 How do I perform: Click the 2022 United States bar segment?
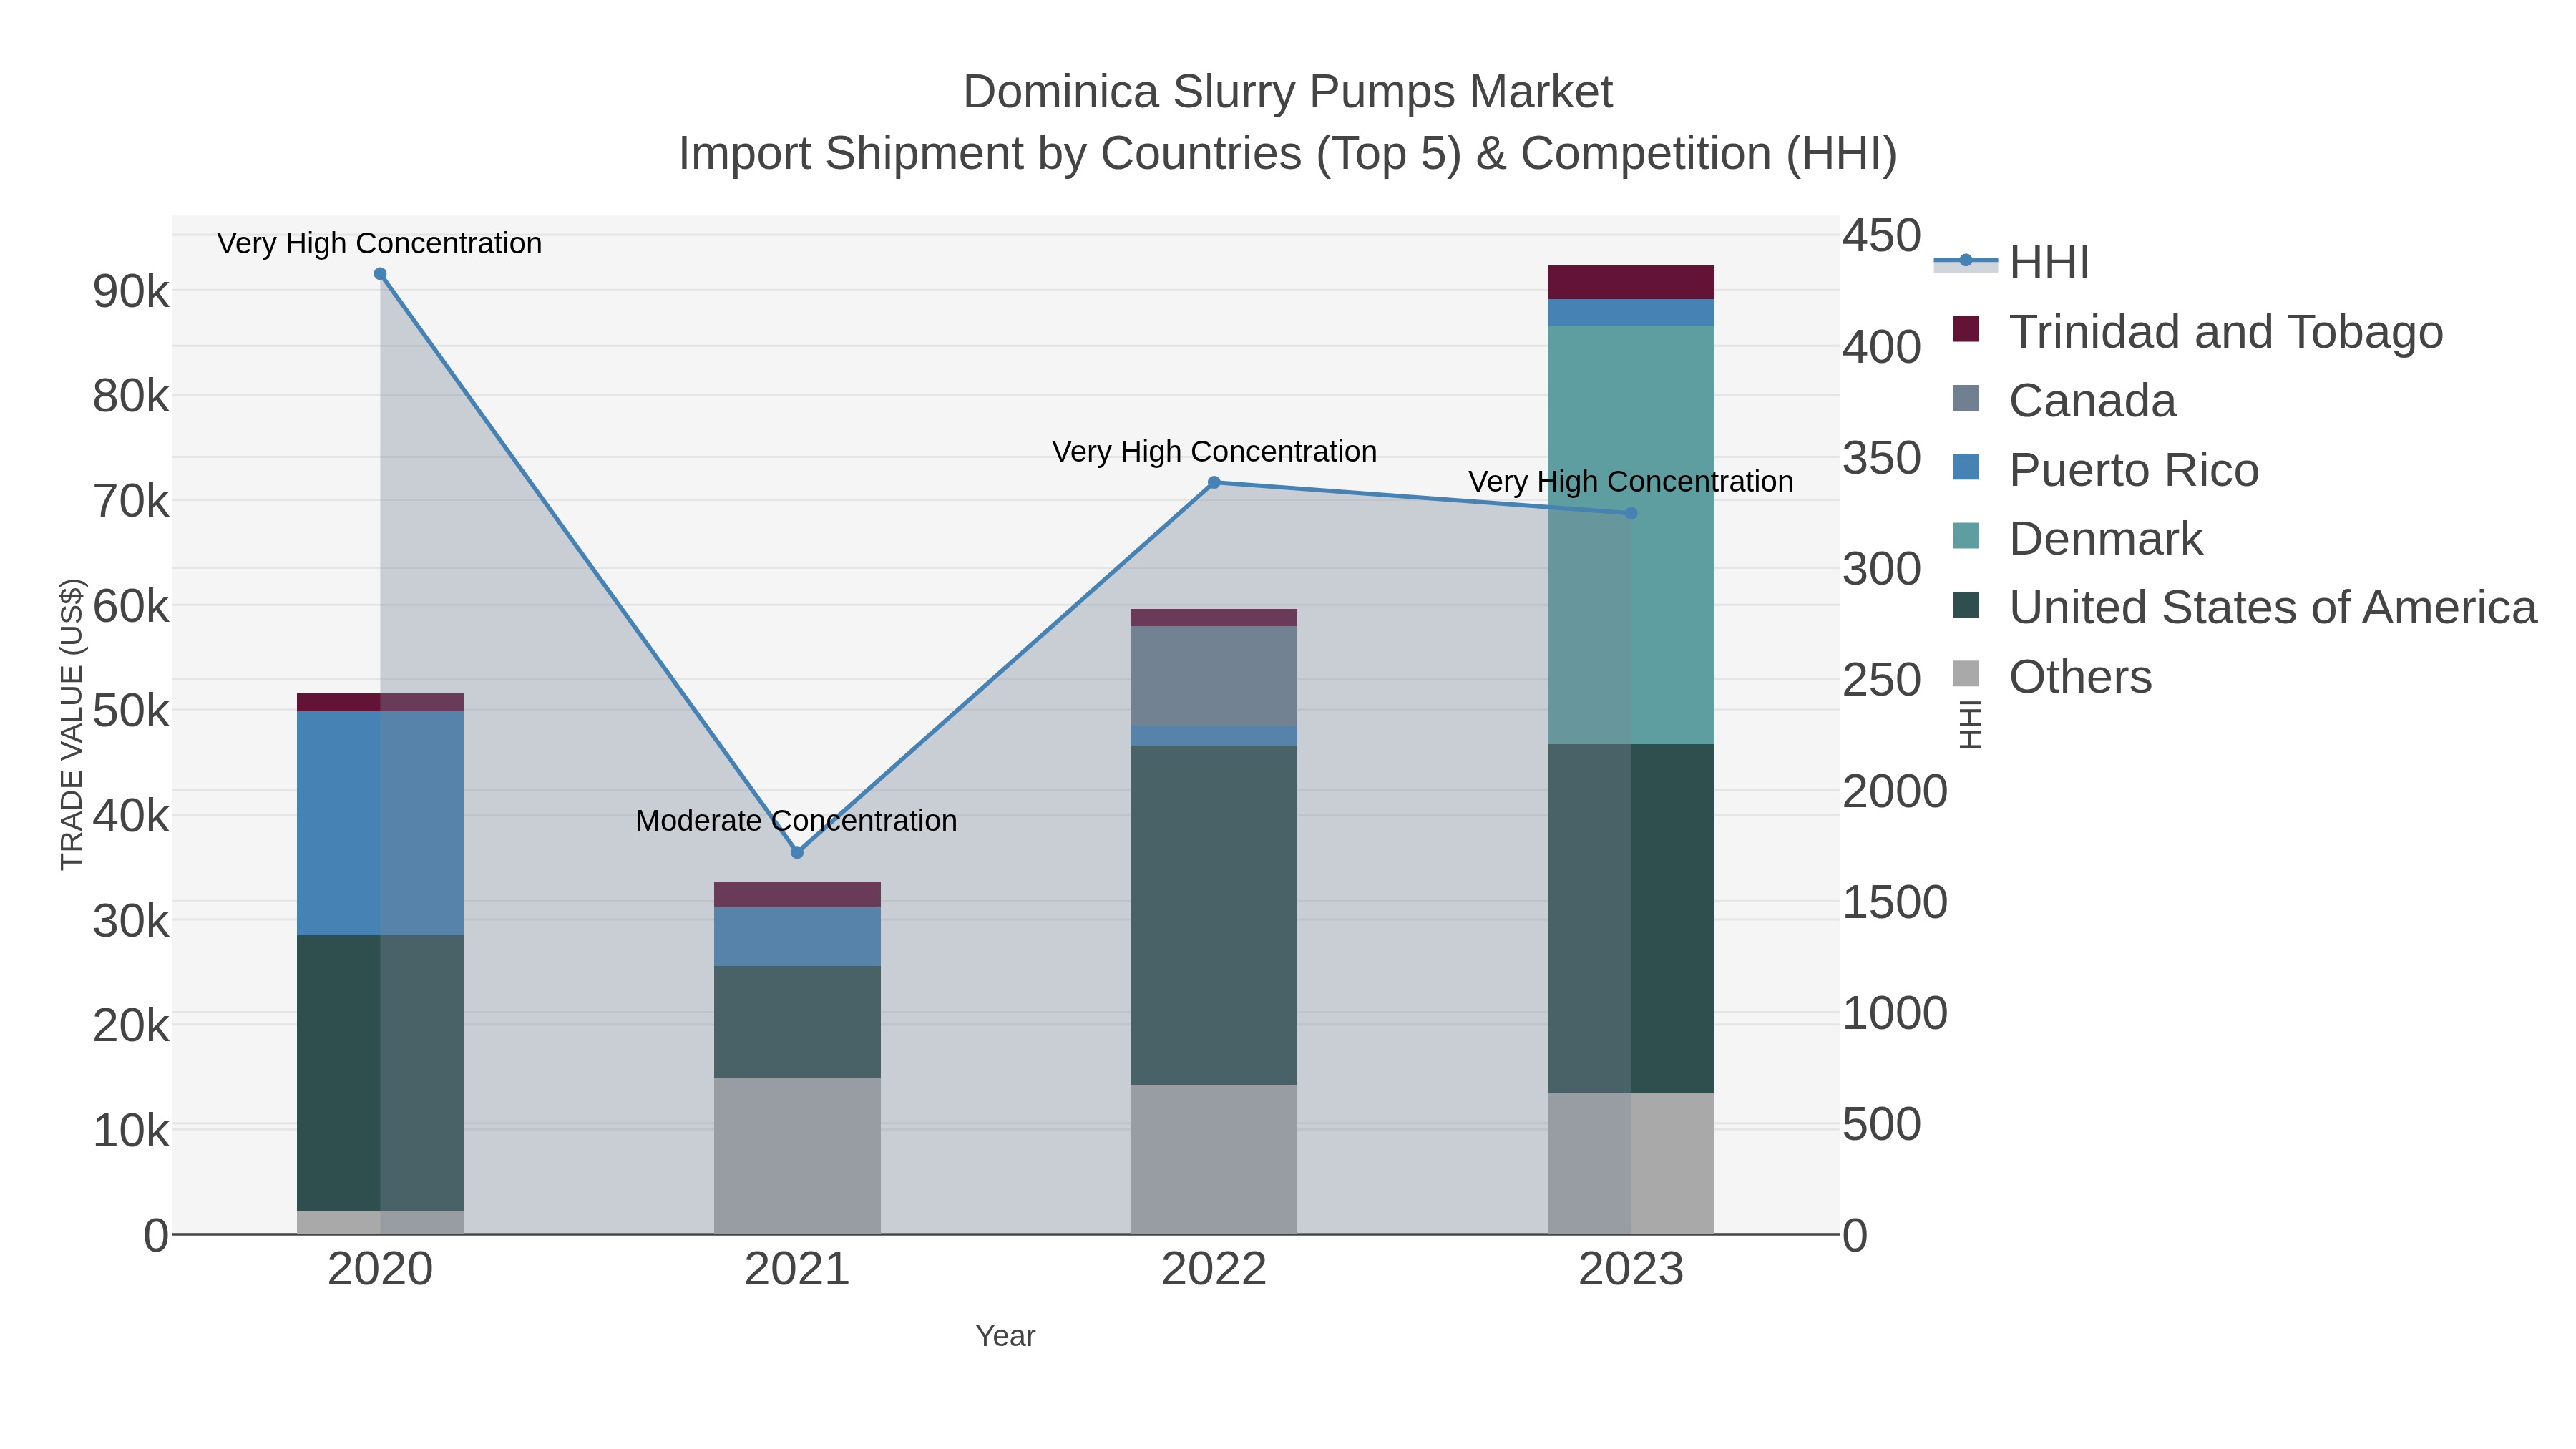[1214, 915]
